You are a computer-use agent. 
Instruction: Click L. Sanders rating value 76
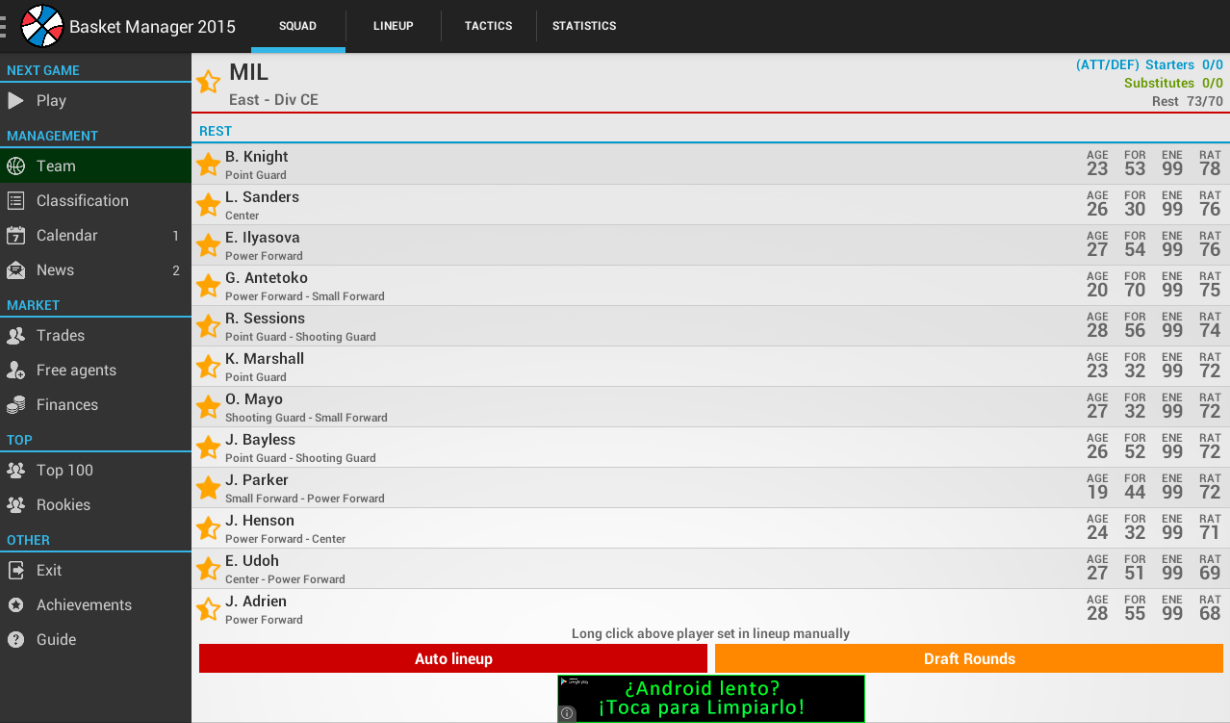tap(1210, 210)
